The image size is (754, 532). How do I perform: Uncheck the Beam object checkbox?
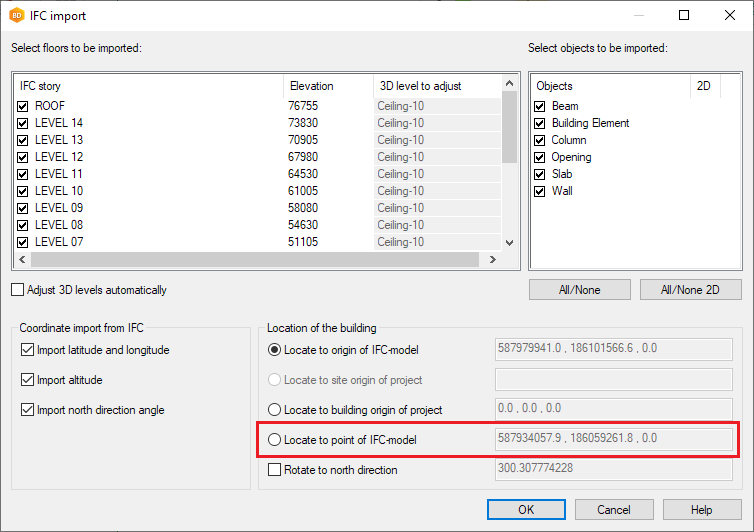(x=540, y=106)
